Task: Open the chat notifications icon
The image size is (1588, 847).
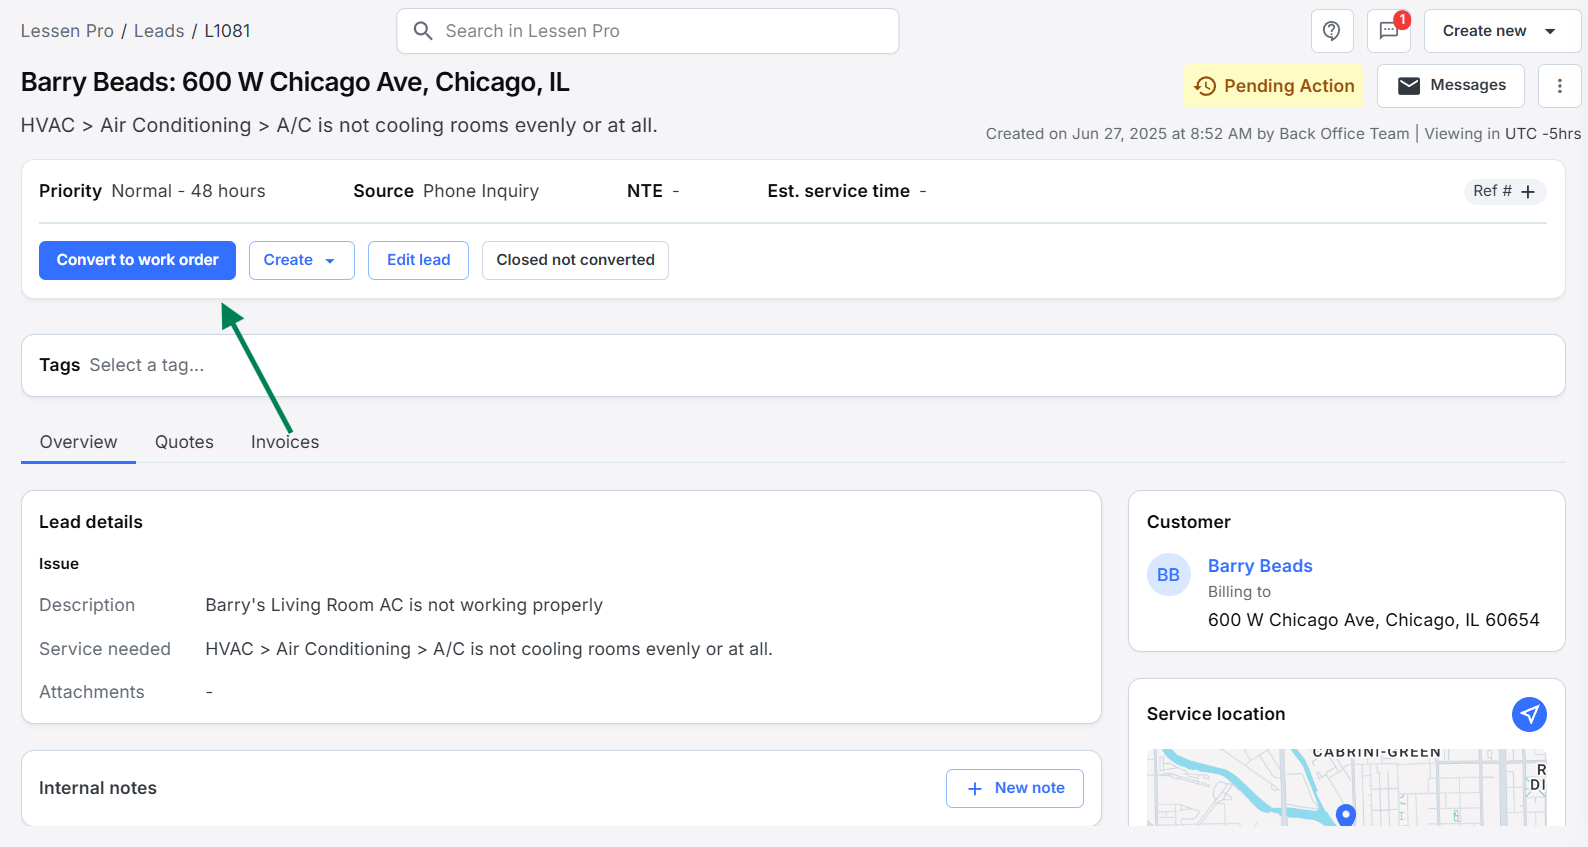Action: click(x=1389, y=31)
